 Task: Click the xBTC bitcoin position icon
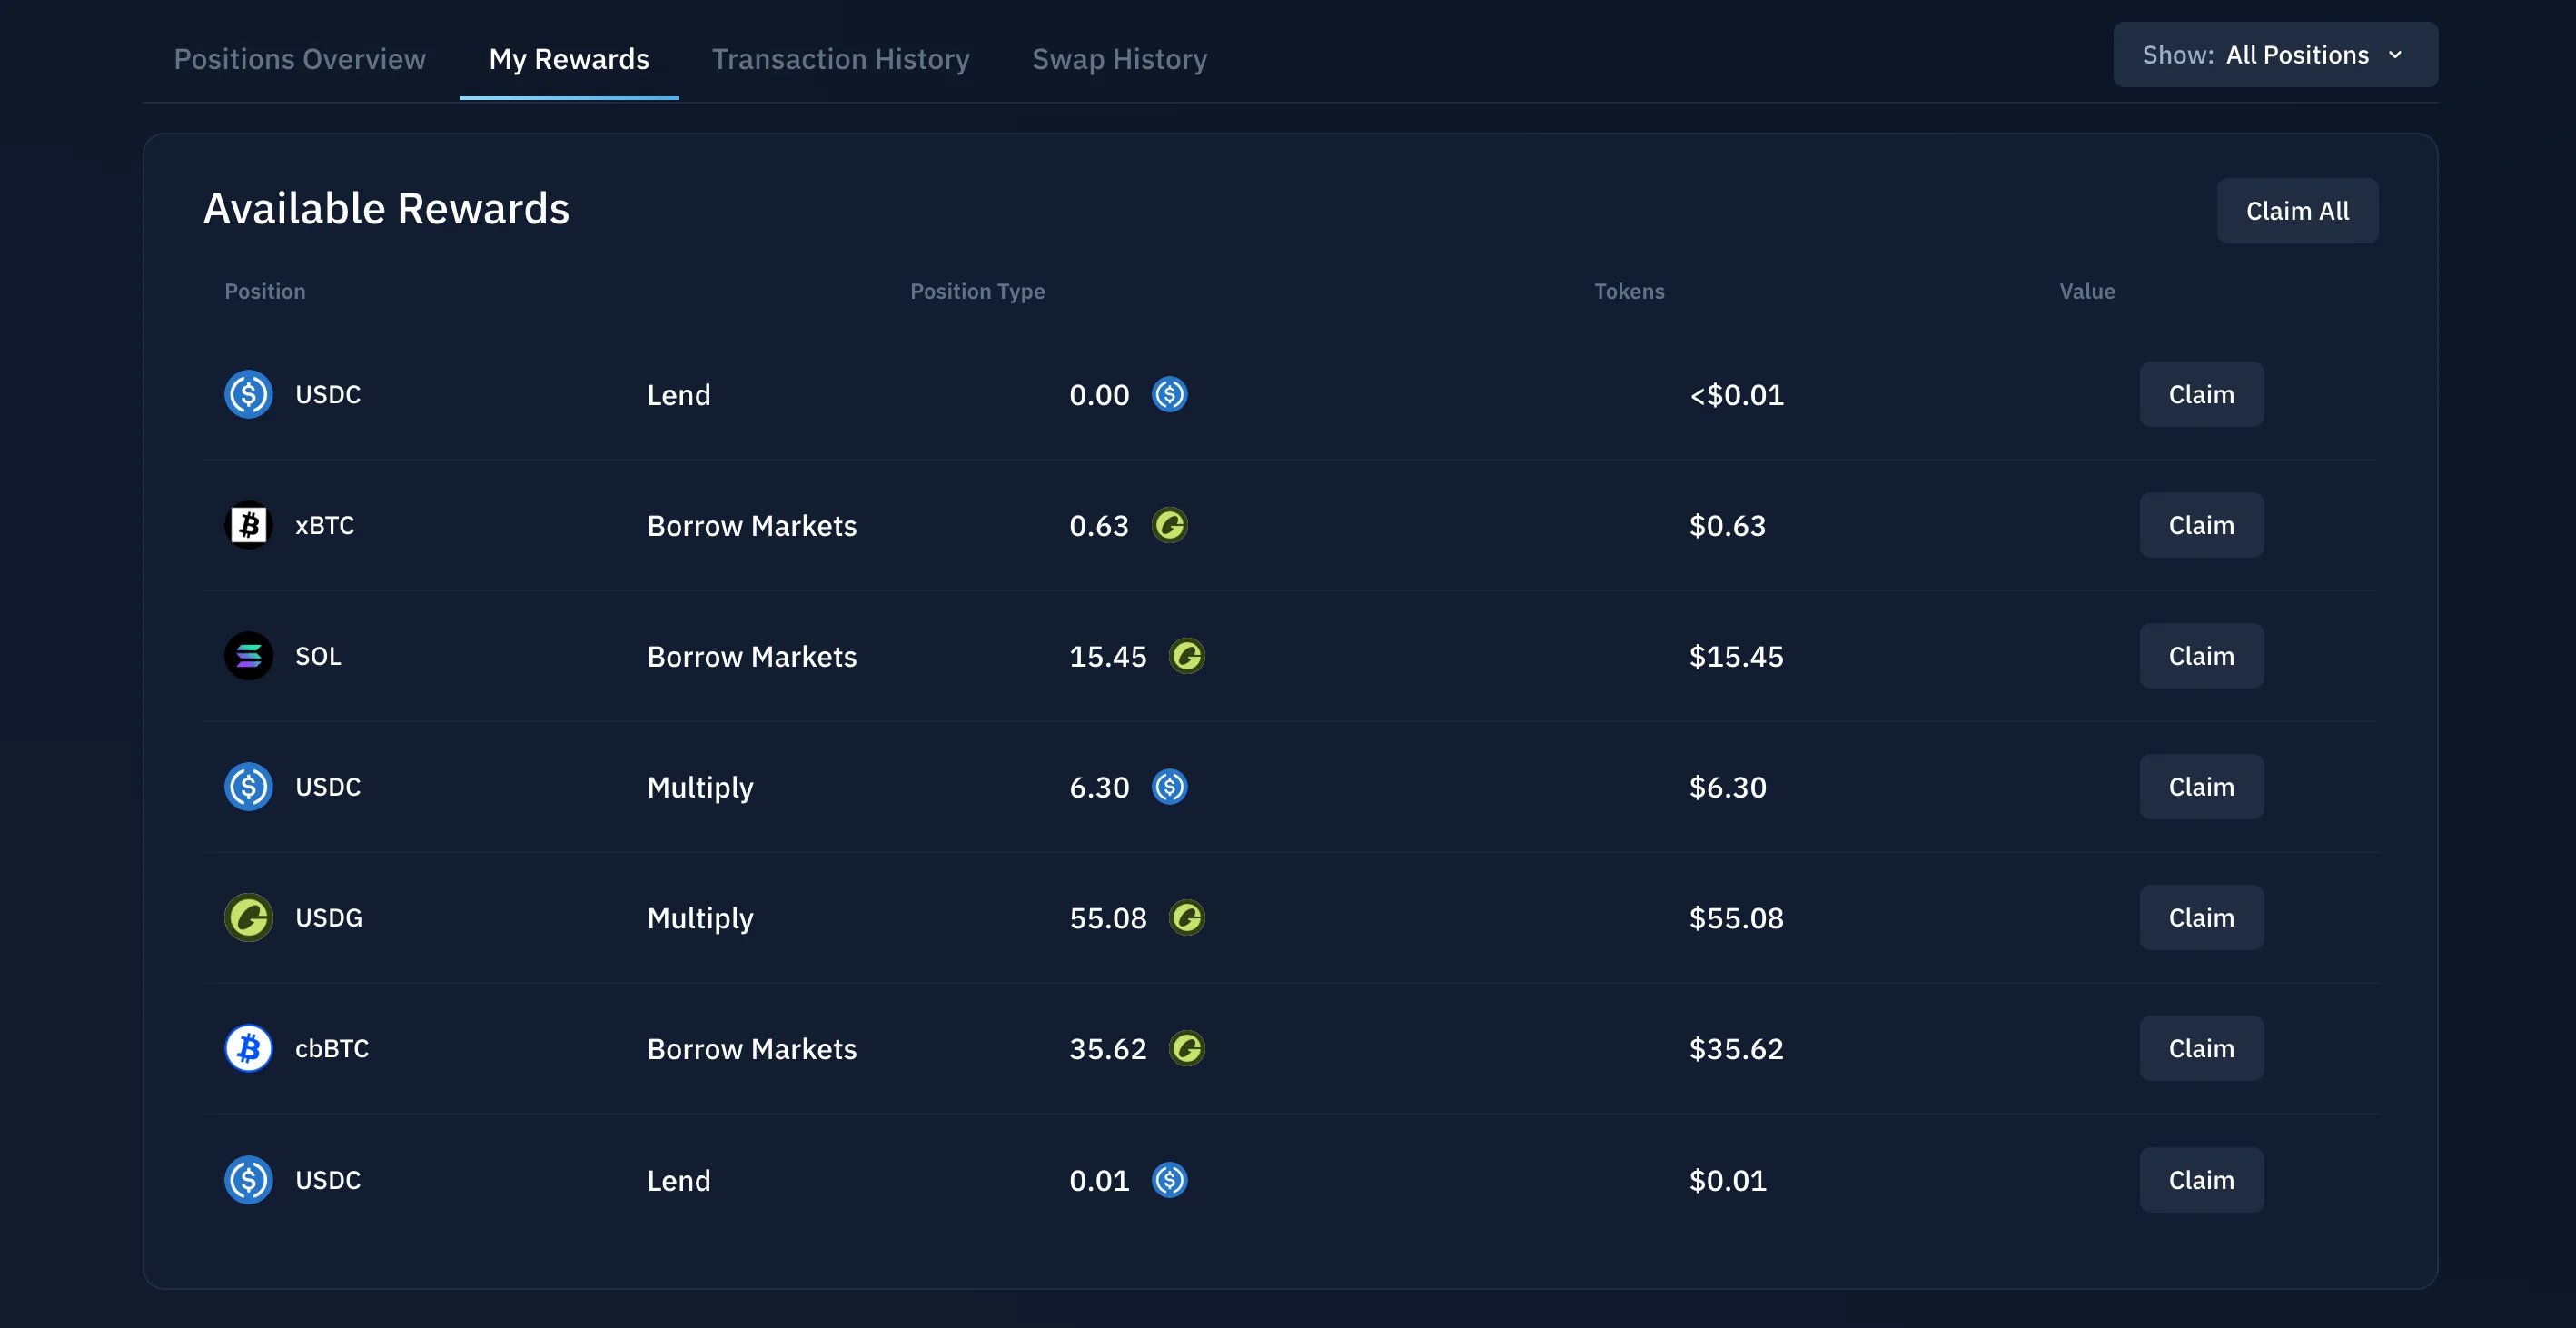coord(248,525)
